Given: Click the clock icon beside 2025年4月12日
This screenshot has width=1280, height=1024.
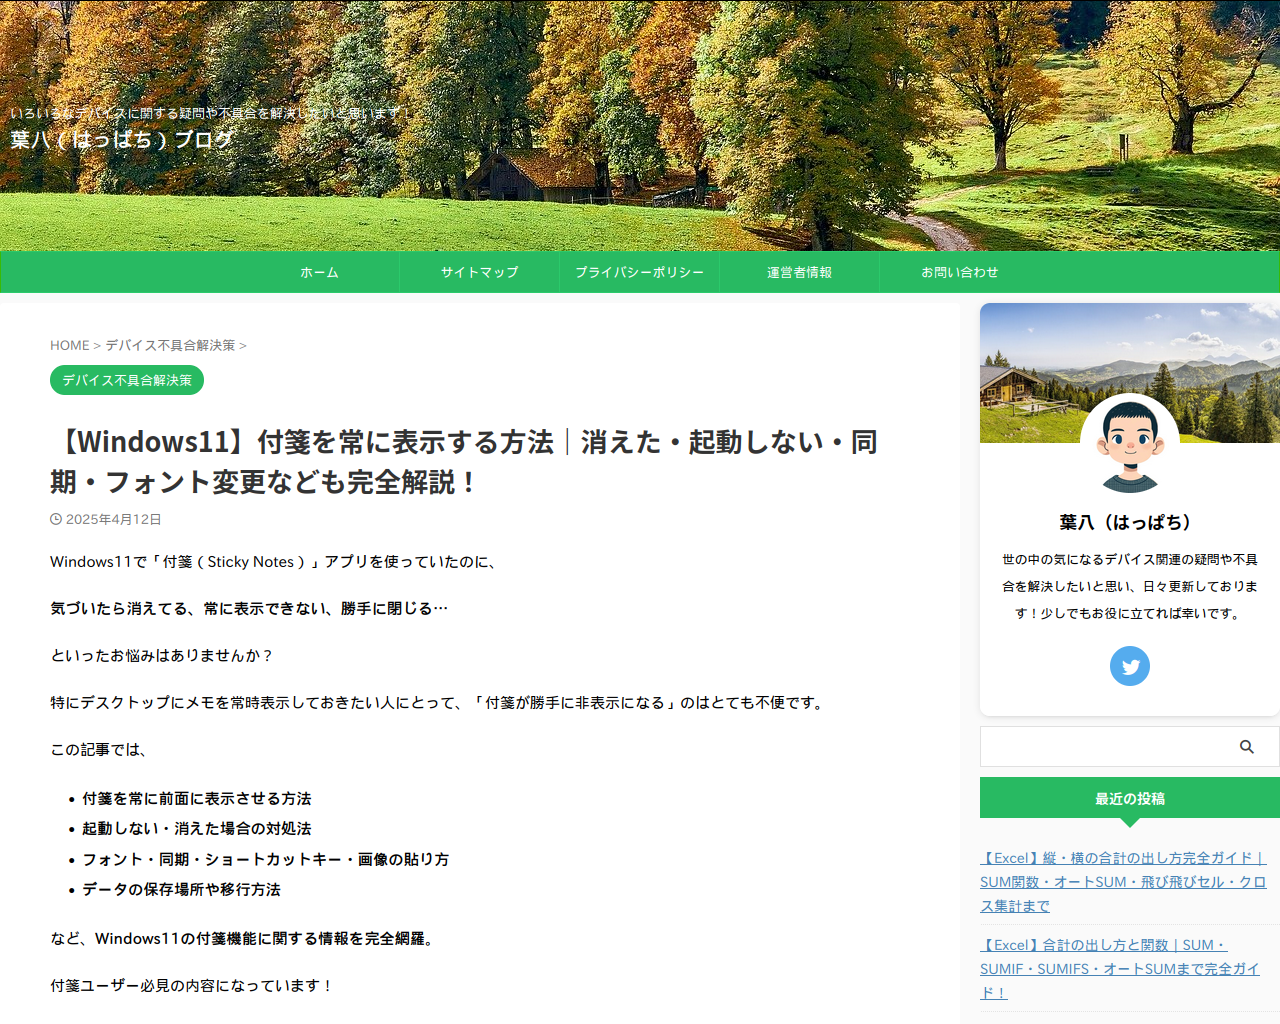Looking at the screenshot, I should 56,519.
